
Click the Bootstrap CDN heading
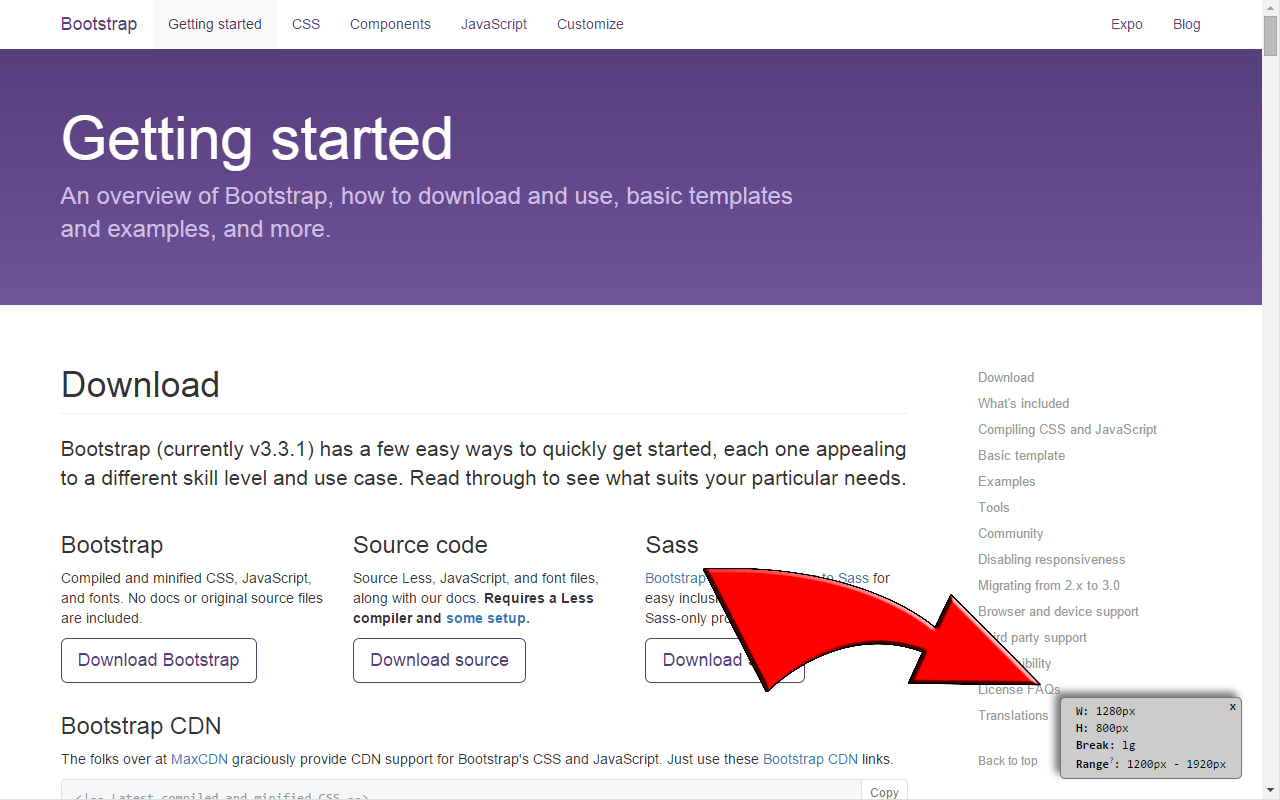coord(141,726)
